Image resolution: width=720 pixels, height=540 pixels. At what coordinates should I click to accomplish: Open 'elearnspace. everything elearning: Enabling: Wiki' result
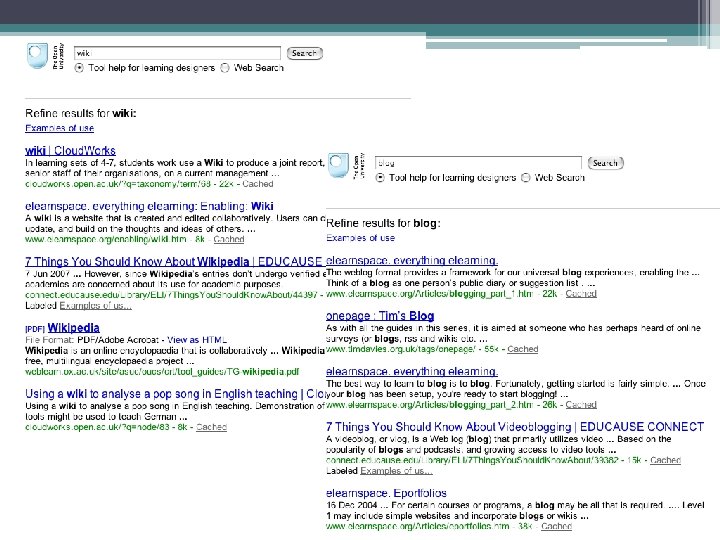click(x=149, y=206)
